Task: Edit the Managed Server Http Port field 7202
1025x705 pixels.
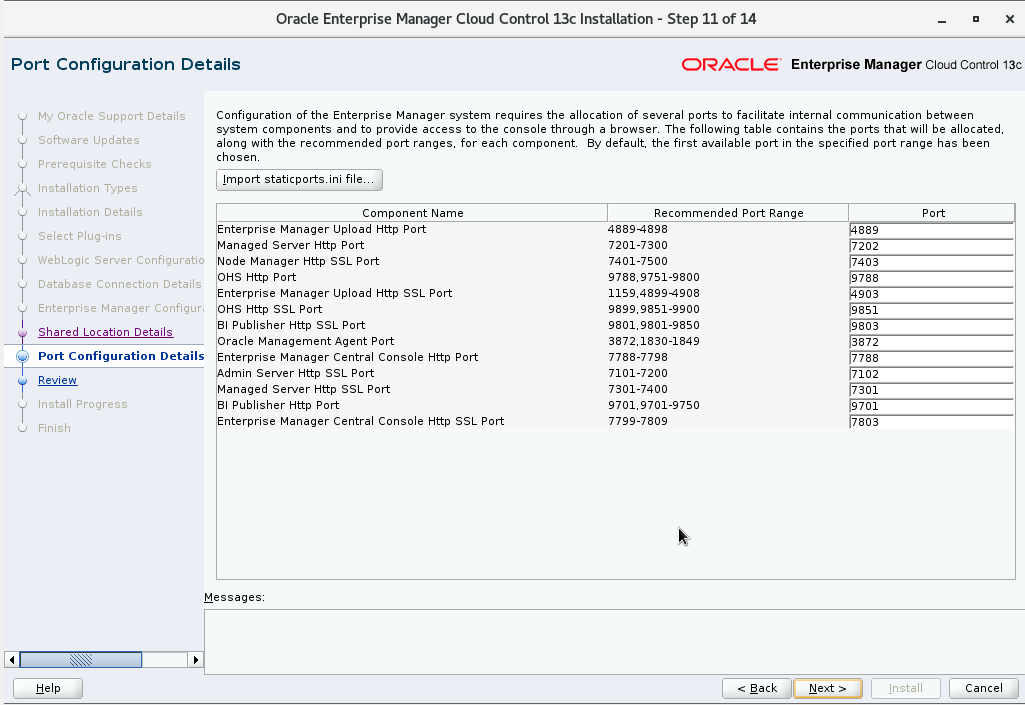Action: click(x=932, y=246)
